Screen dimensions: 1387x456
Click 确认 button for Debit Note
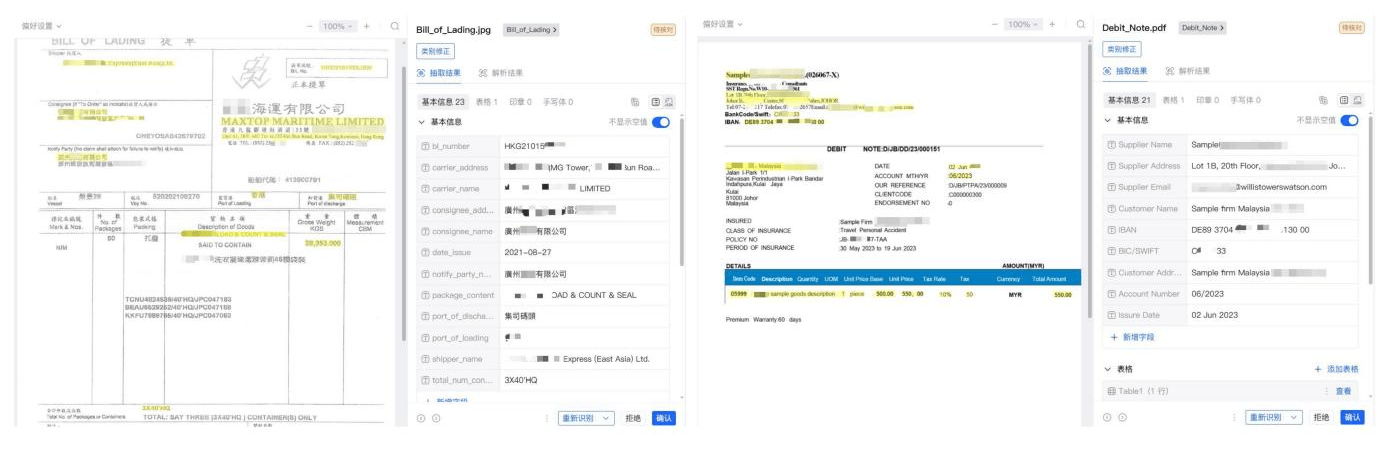(x=1353, y=417)
